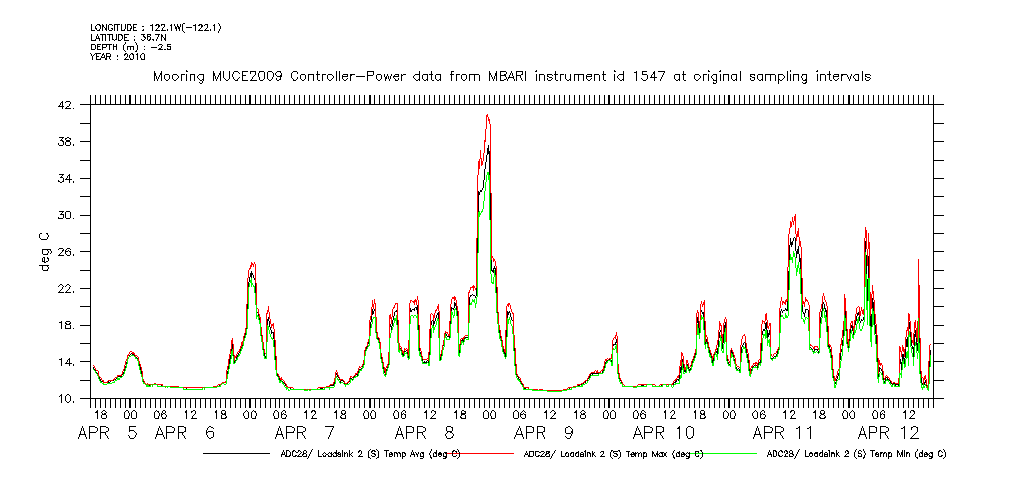Click the Loadsink 2 Temp Min legend entry
The image size is (1009, 504).
[x=855, y=453]
